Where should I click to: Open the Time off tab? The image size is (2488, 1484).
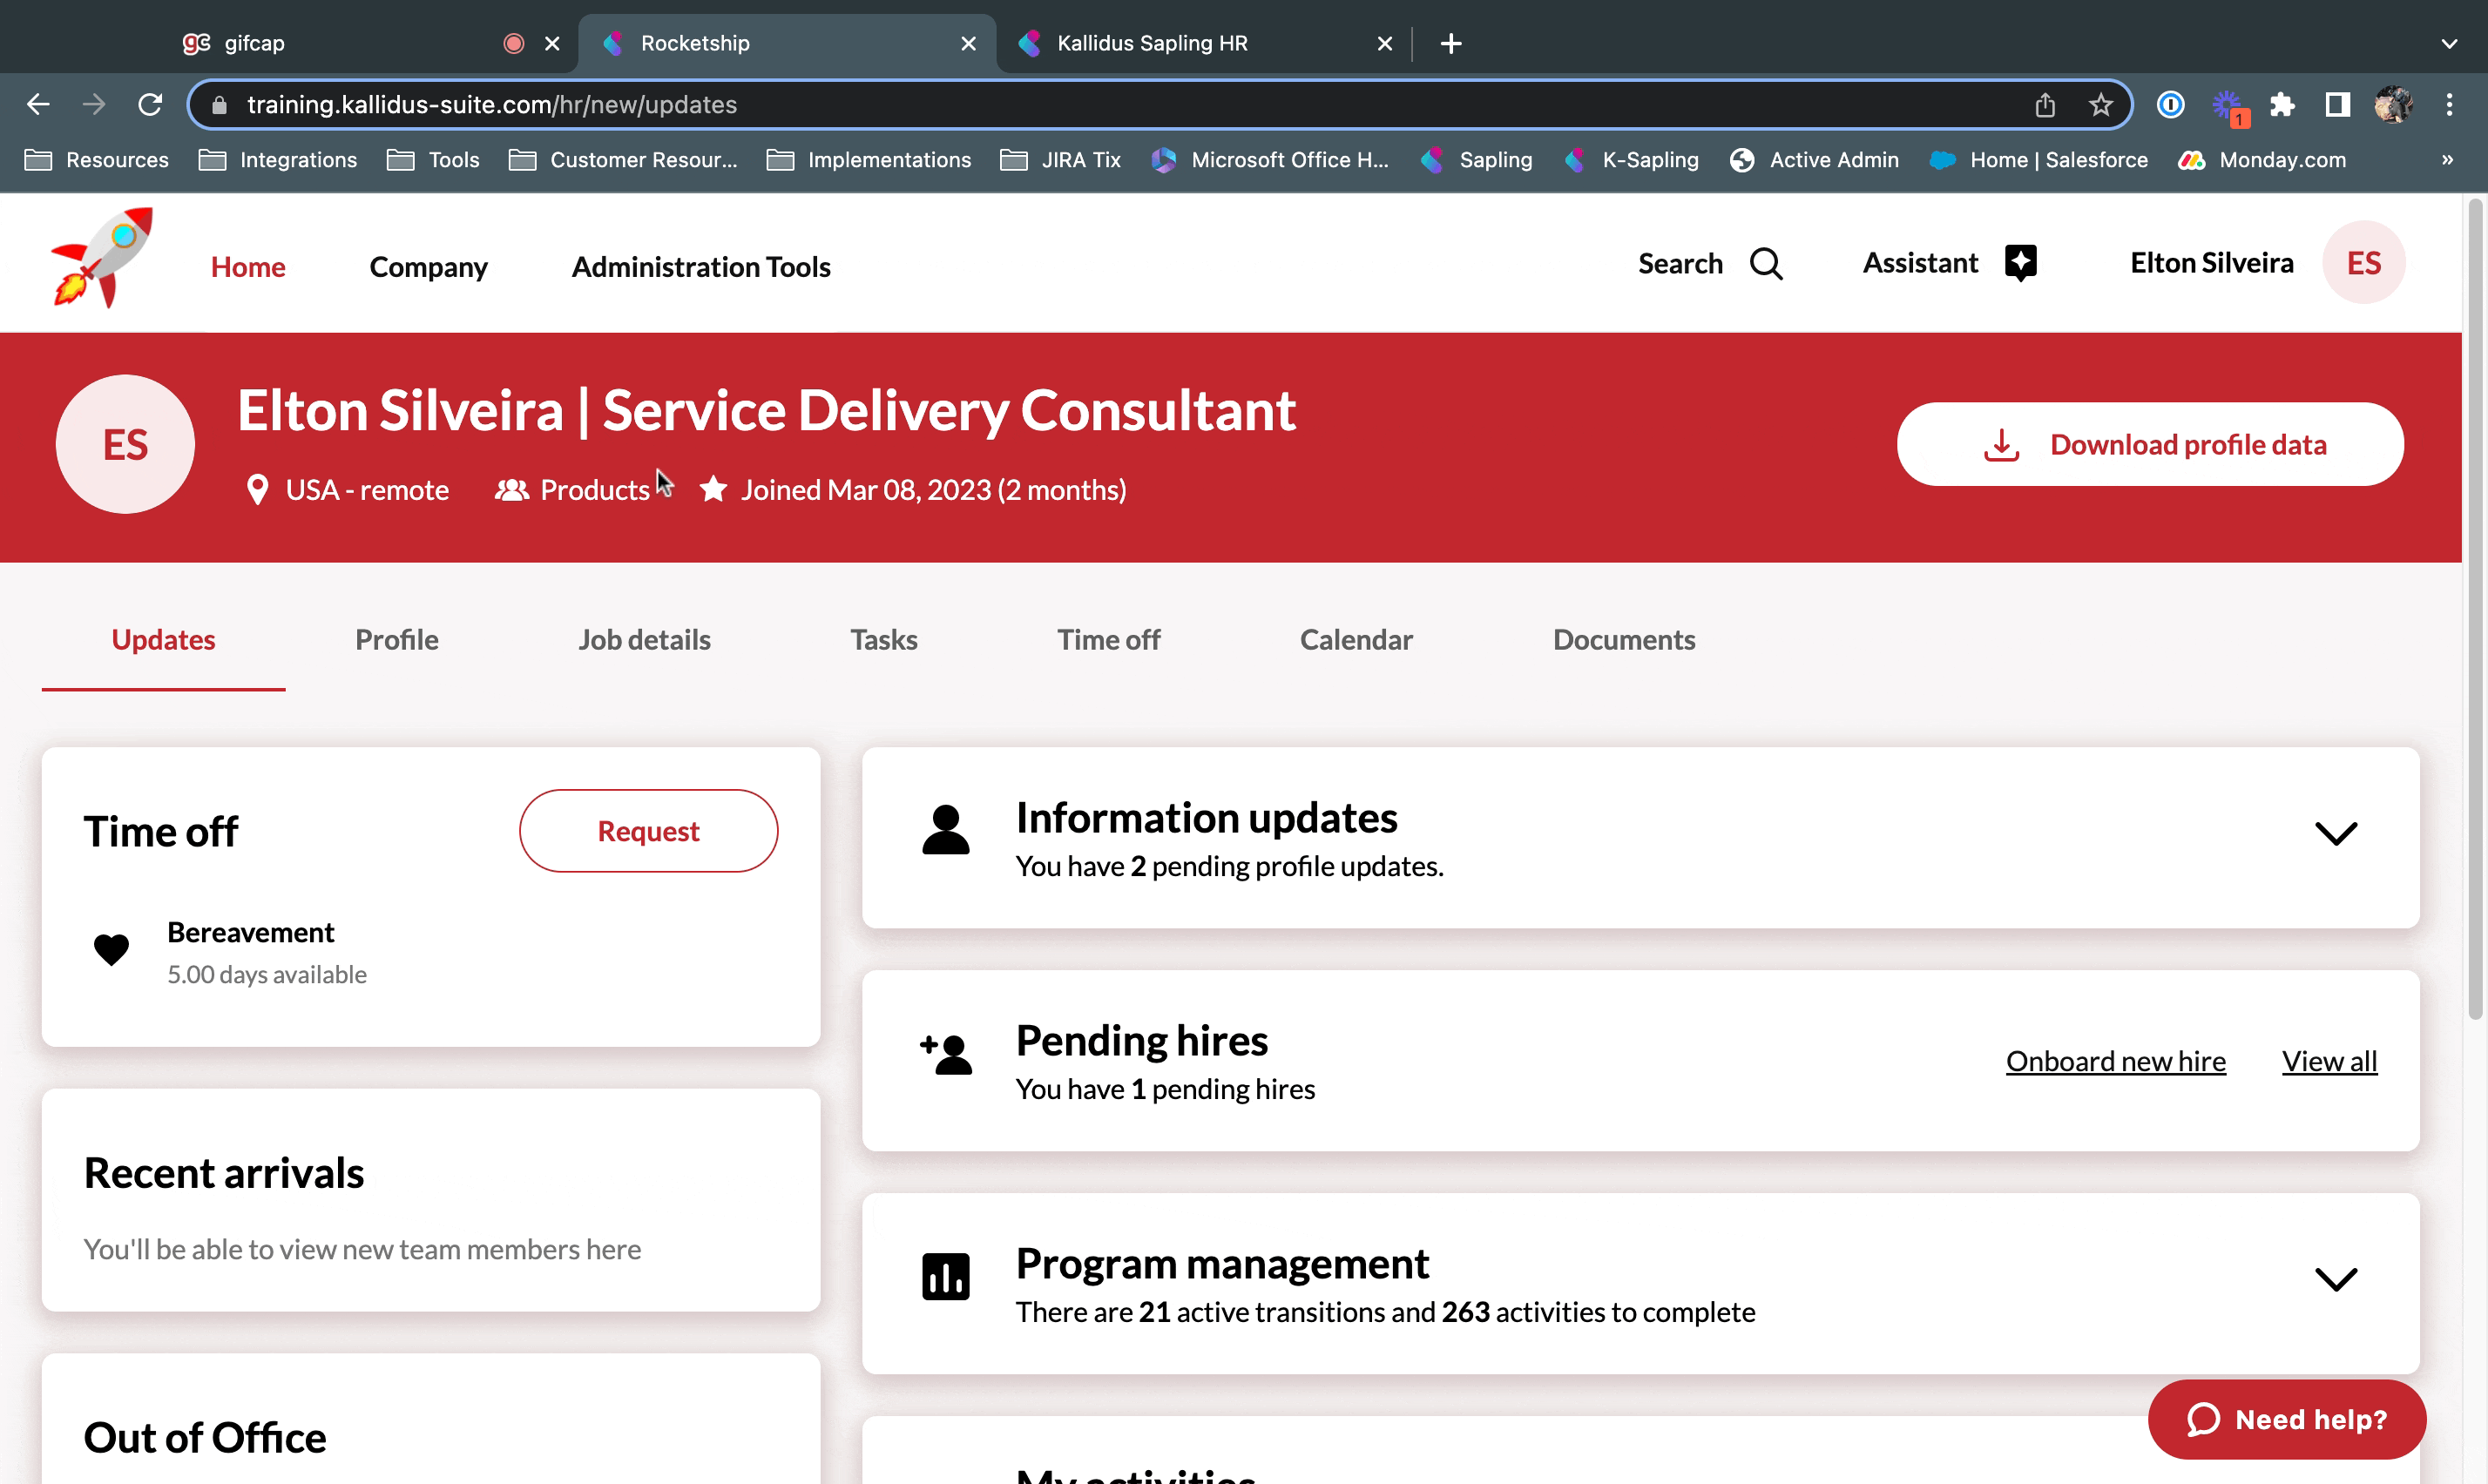tap(1108, 640)
